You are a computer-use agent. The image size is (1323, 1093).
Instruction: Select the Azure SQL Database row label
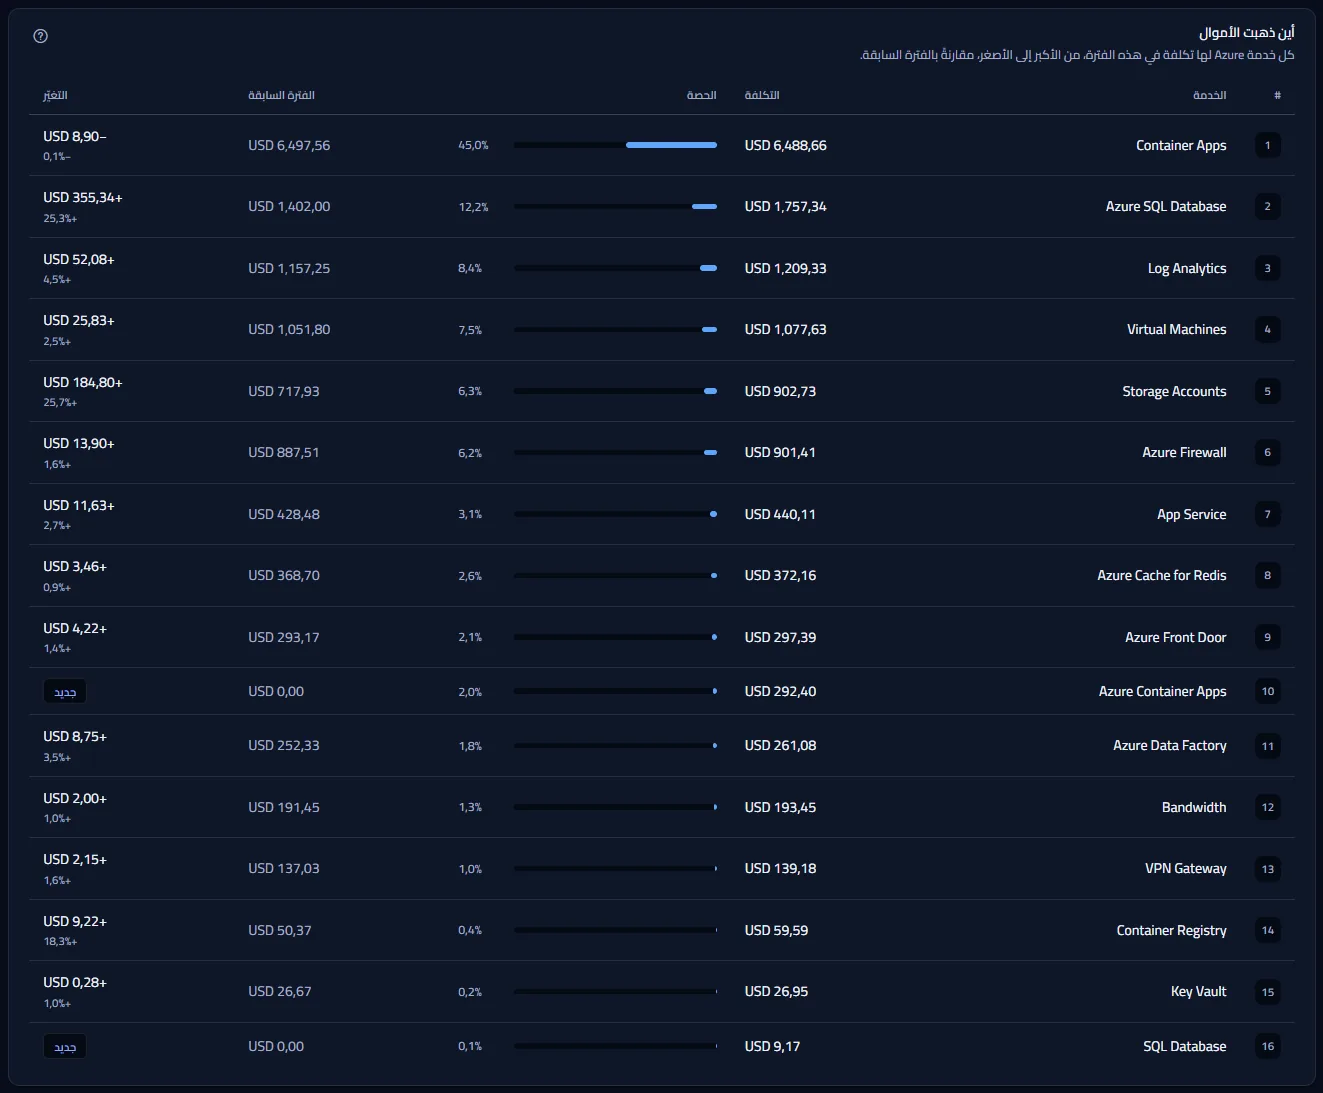tap(1166, 206)
